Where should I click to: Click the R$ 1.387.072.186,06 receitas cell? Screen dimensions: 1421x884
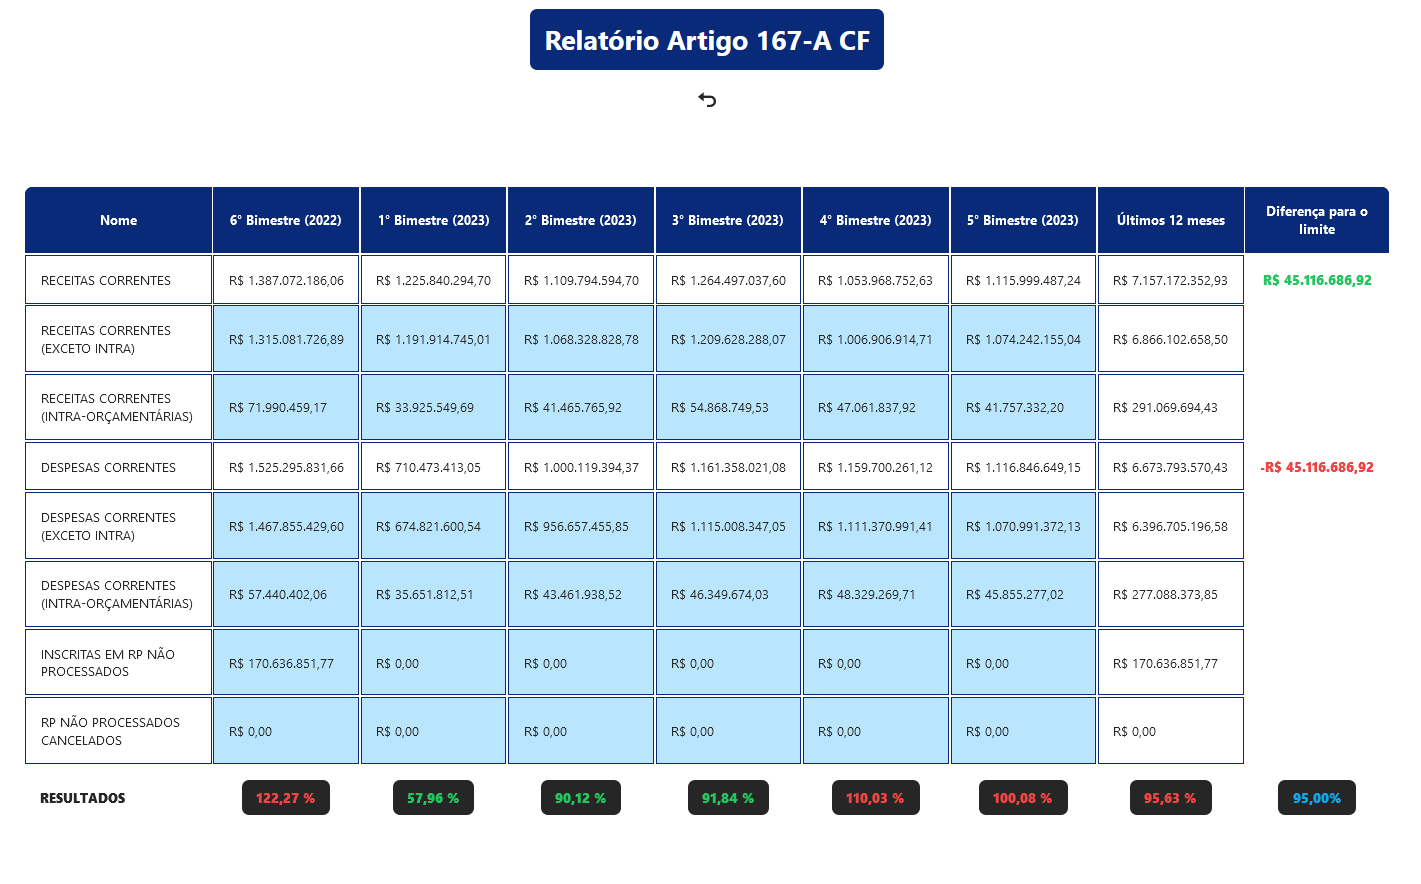pyautogui.click(x=286, y=280)
